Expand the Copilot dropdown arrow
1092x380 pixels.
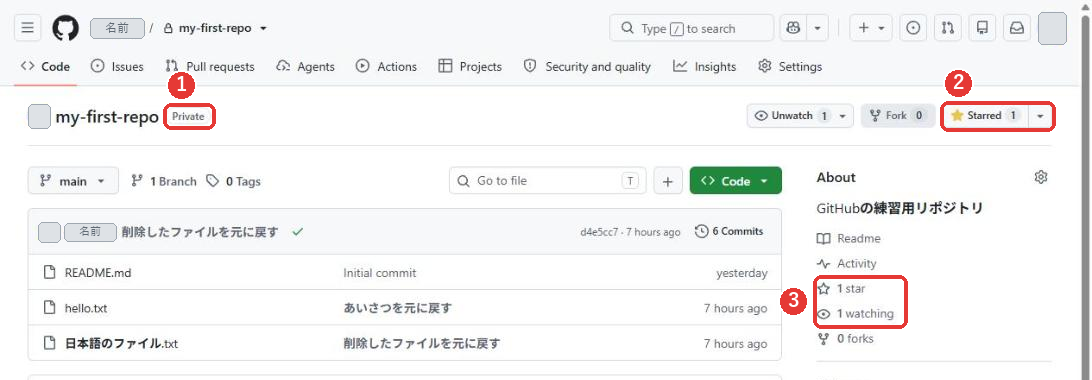pyautogui.click(x=817, y=29)
